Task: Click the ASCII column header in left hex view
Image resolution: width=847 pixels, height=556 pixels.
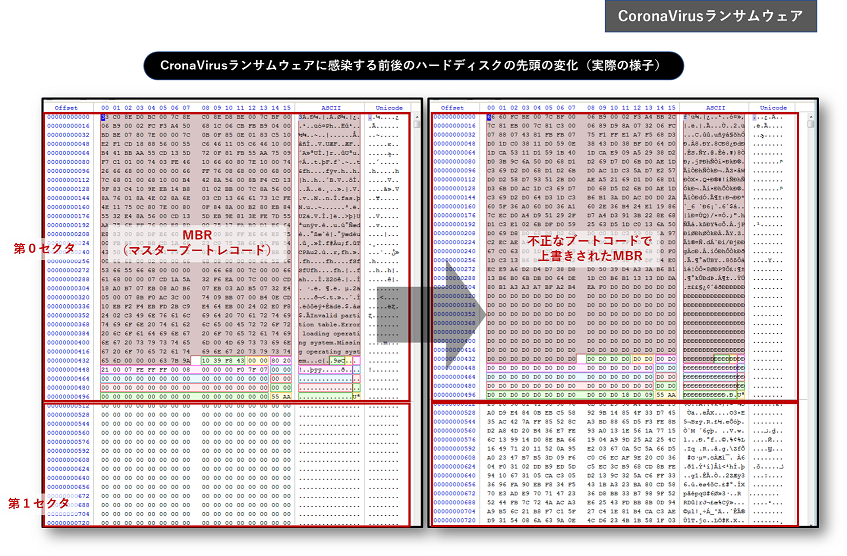Action: (331, 108)
